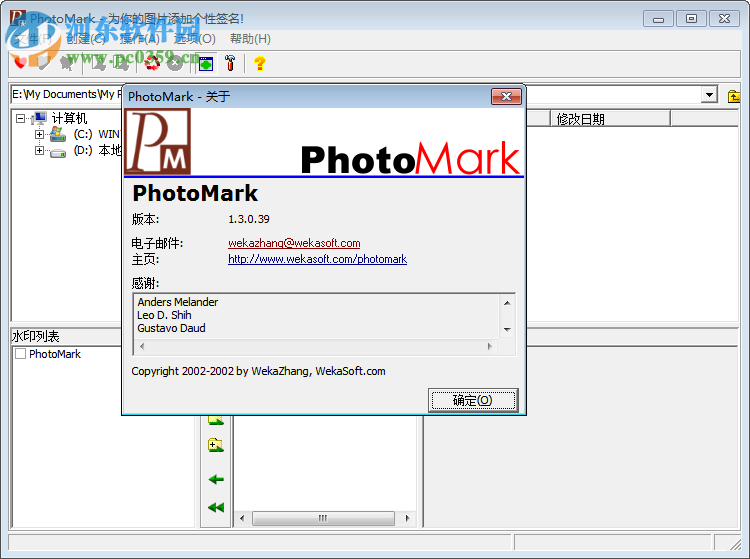Close the PhotoMark About dialog
Image resolution: width=750 pixels, height=559 pixels.
point(506,97)
